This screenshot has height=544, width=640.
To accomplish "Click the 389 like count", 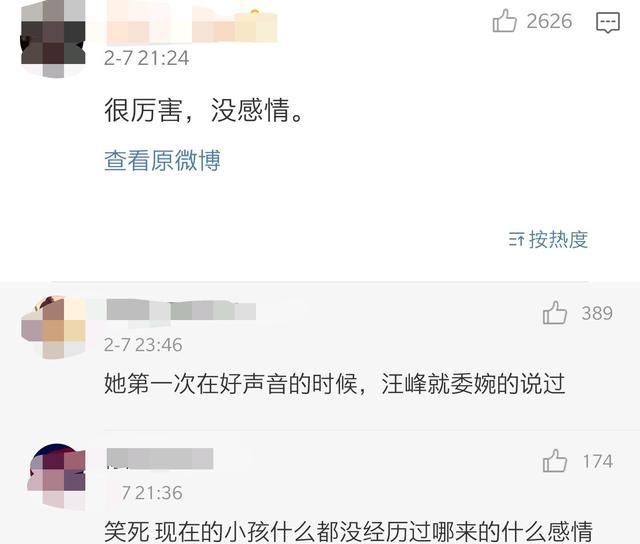I will [597, 313].
